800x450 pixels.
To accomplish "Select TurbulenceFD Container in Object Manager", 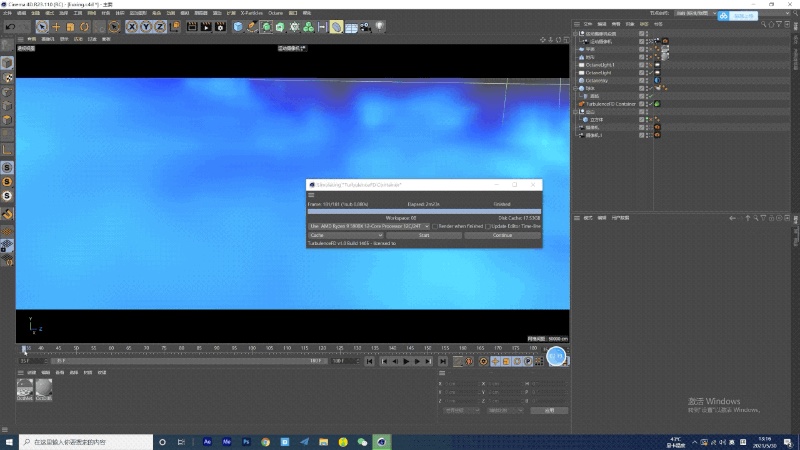I will [x=611, y=104].
